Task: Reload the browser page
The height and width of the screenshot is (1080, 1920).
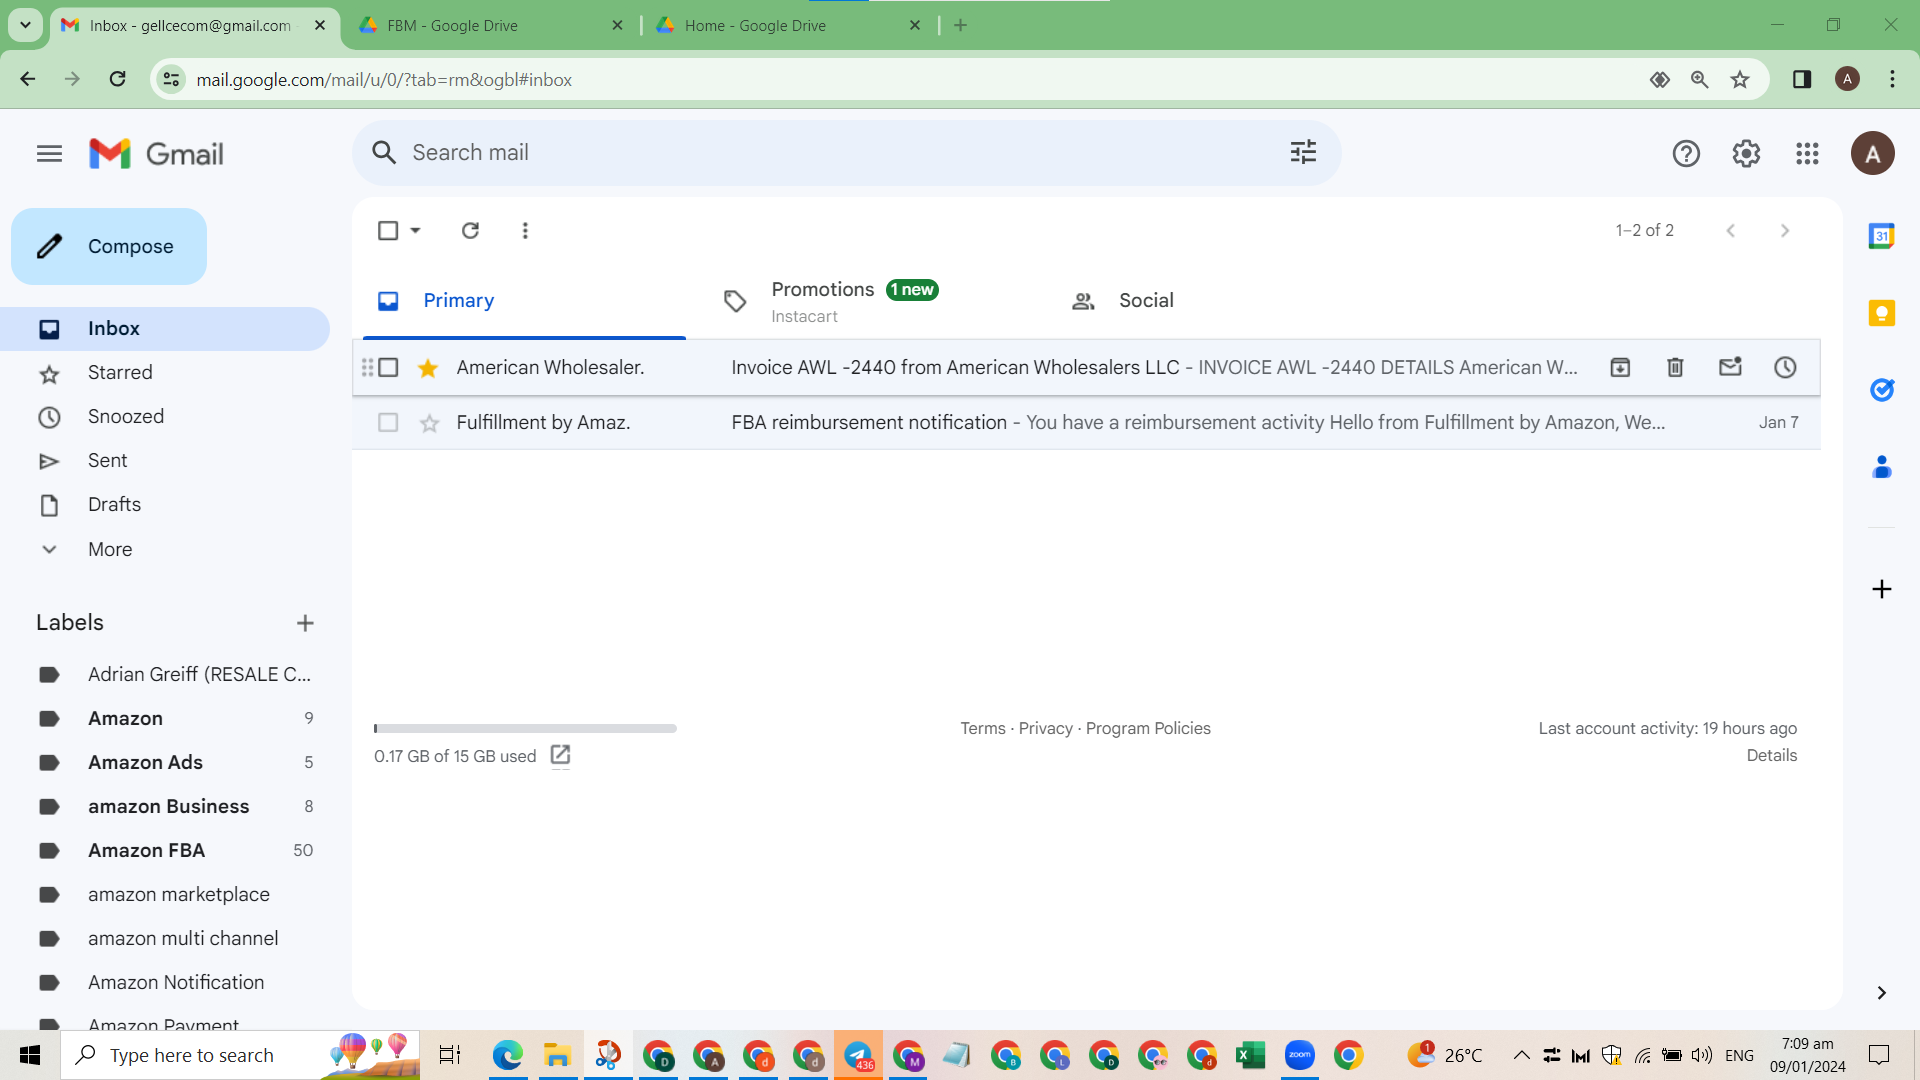Action: pyautogui.click(x=117, y=79)
